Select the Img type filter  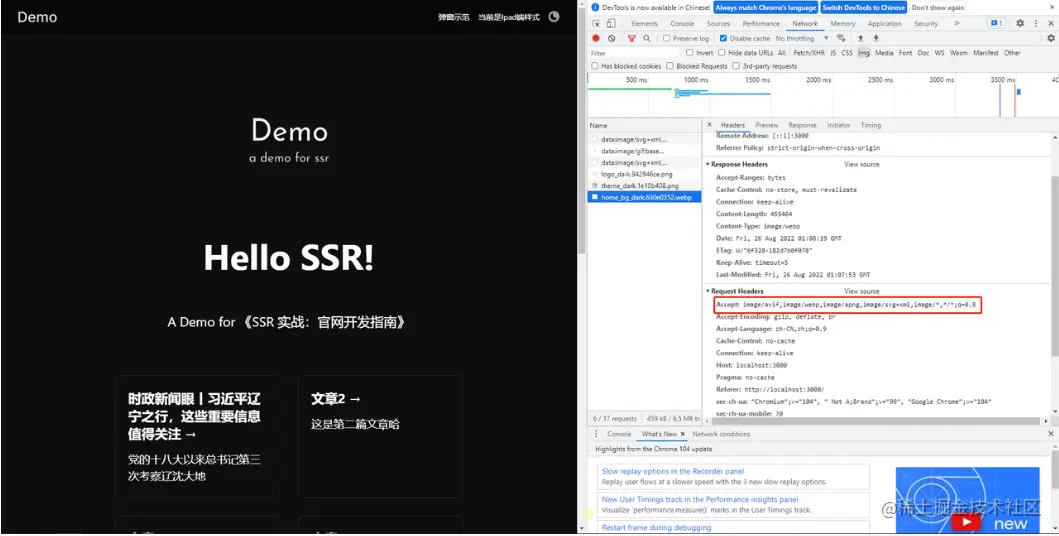pos(864,53)
